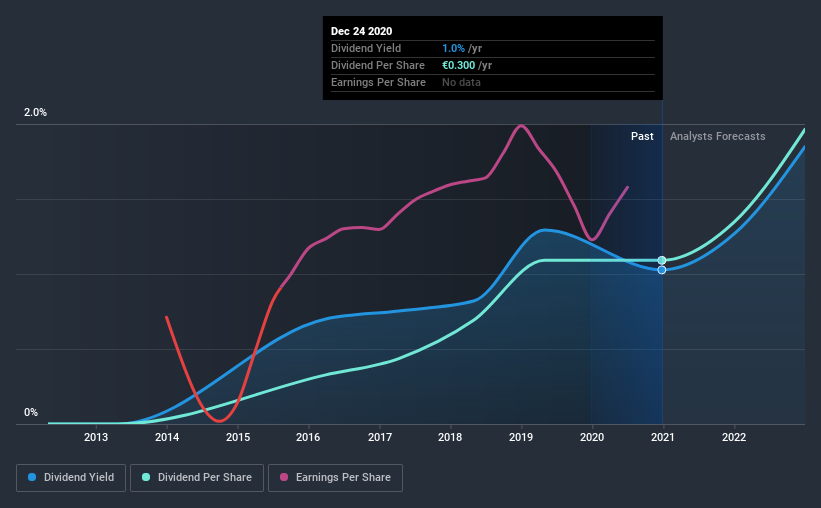Click the 2015 x-axis label
Viewport: 821px width, 508px height.
point(238,437)
